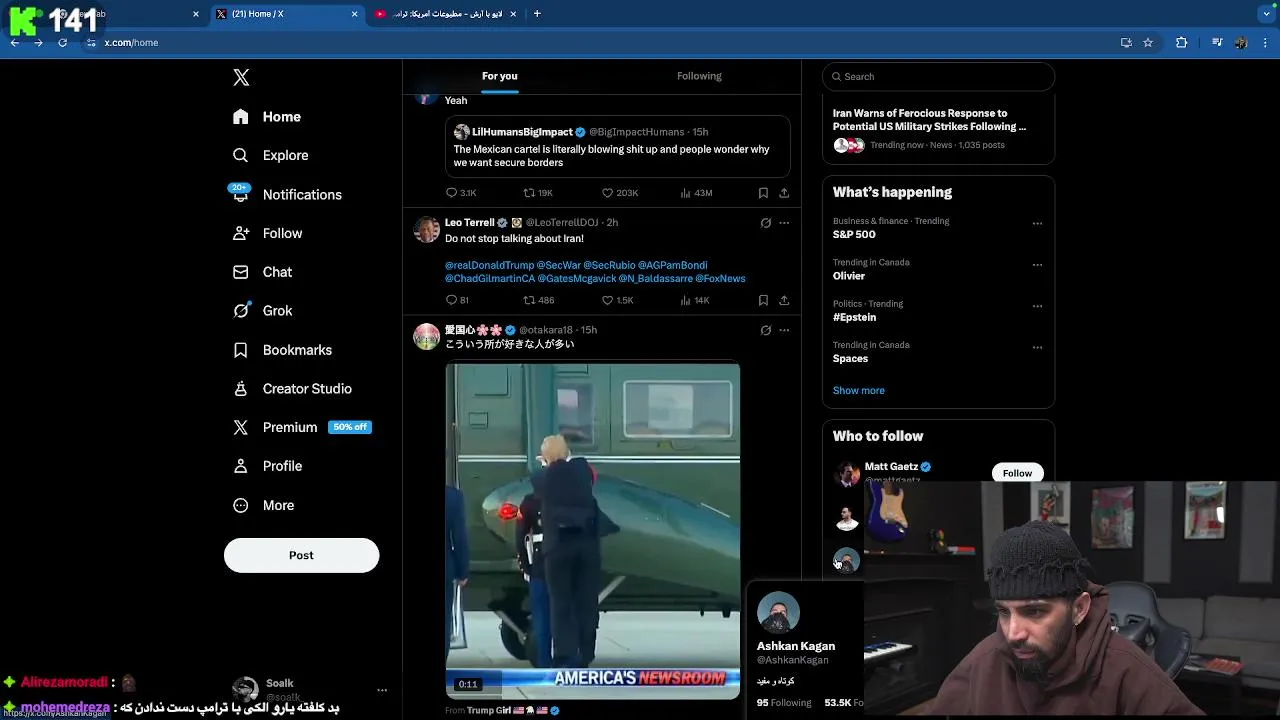Open view count 14K on Leo Terrell post
This screenshot has height=720, width=1280.
pyautogui.click(x=695, y=300)
